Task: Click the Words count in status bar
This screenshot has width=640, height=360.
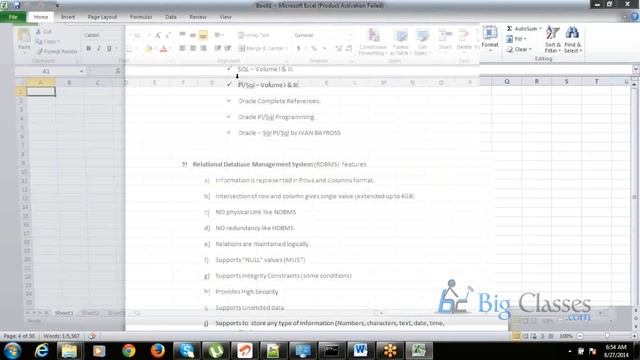Action: (x=61, y=336)
